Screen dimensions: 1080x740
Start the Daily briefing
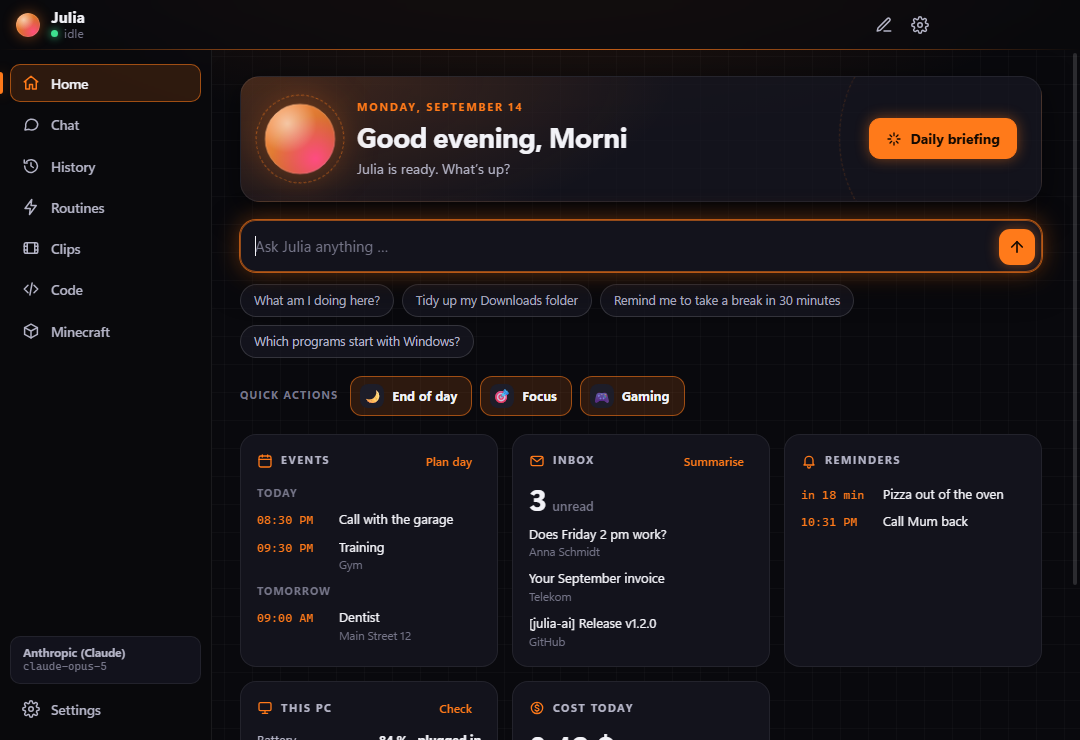pyautogui.click(x=942, y=138)
